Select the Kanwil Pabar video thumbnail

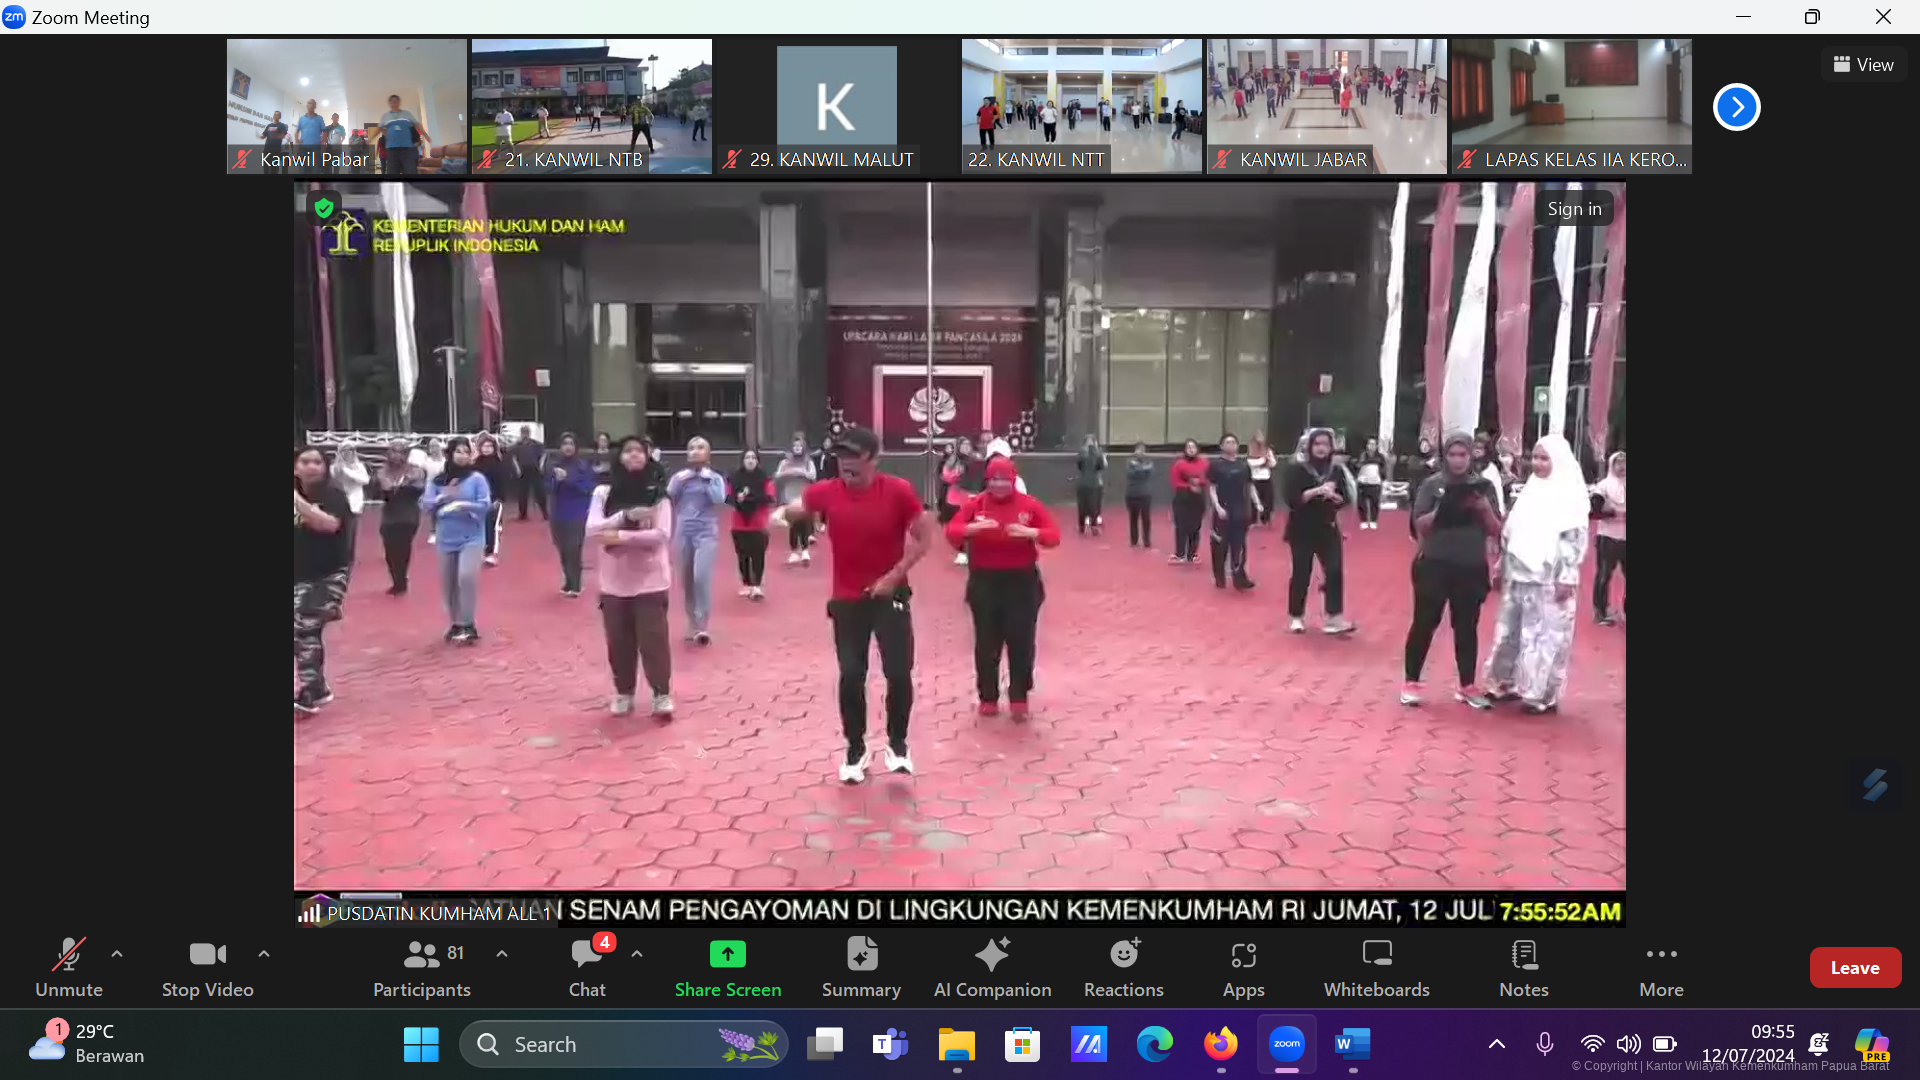point(346,106)
